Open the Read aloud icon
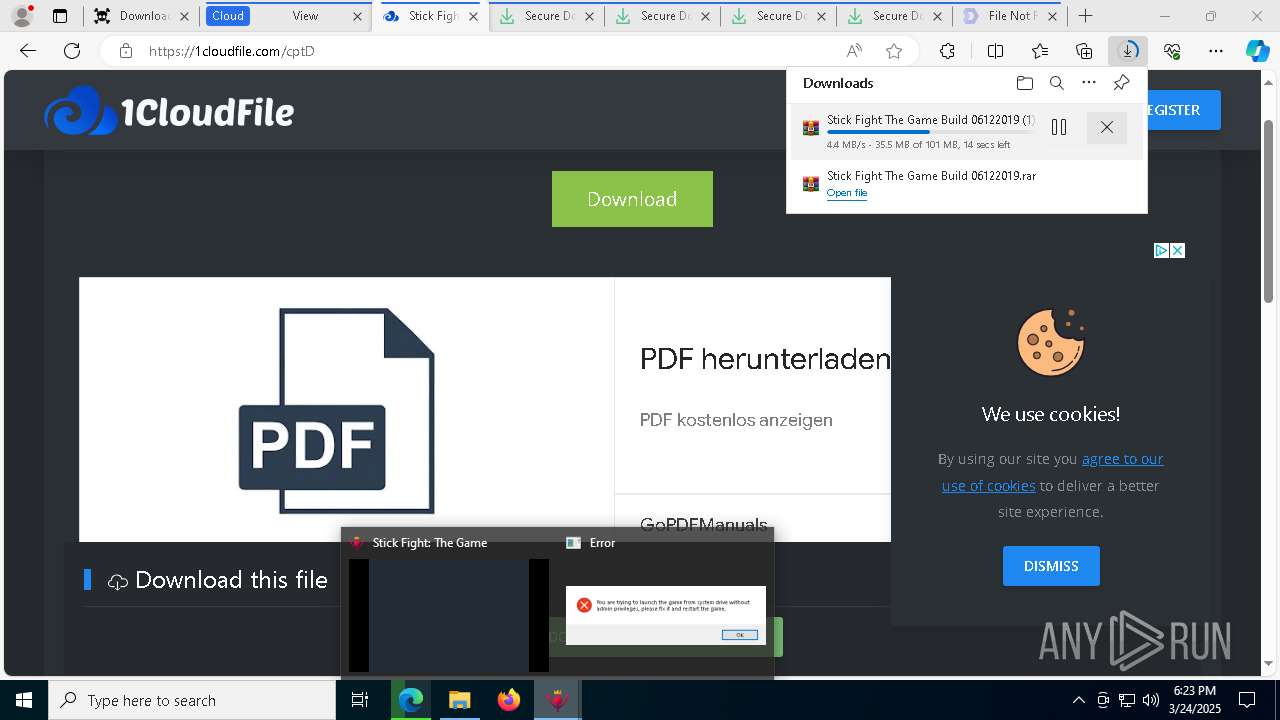 pos(854,51)
